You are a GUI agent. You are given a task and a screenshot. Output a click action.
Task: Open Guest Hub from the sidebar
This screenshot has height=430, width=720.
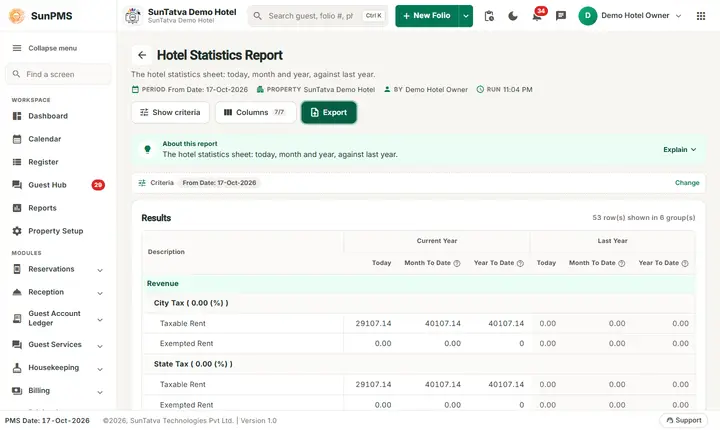point(58,185)
